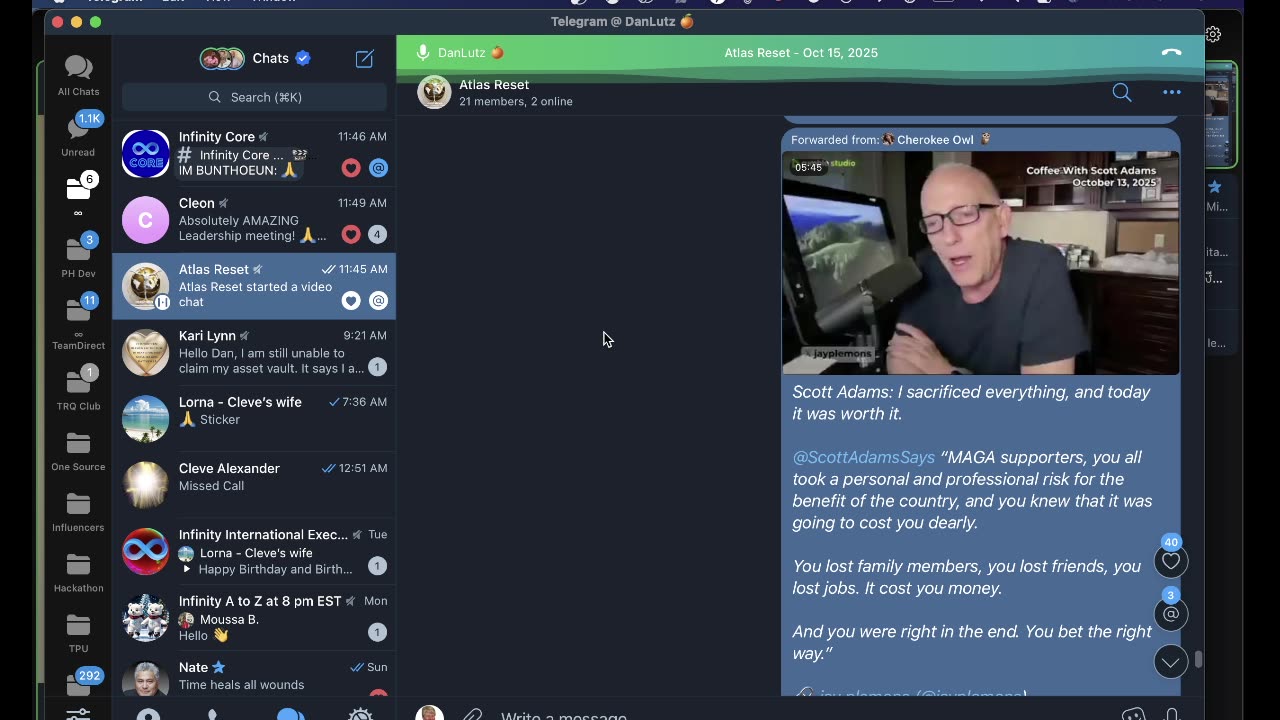Click blue star in background window

pos(1215,187)
